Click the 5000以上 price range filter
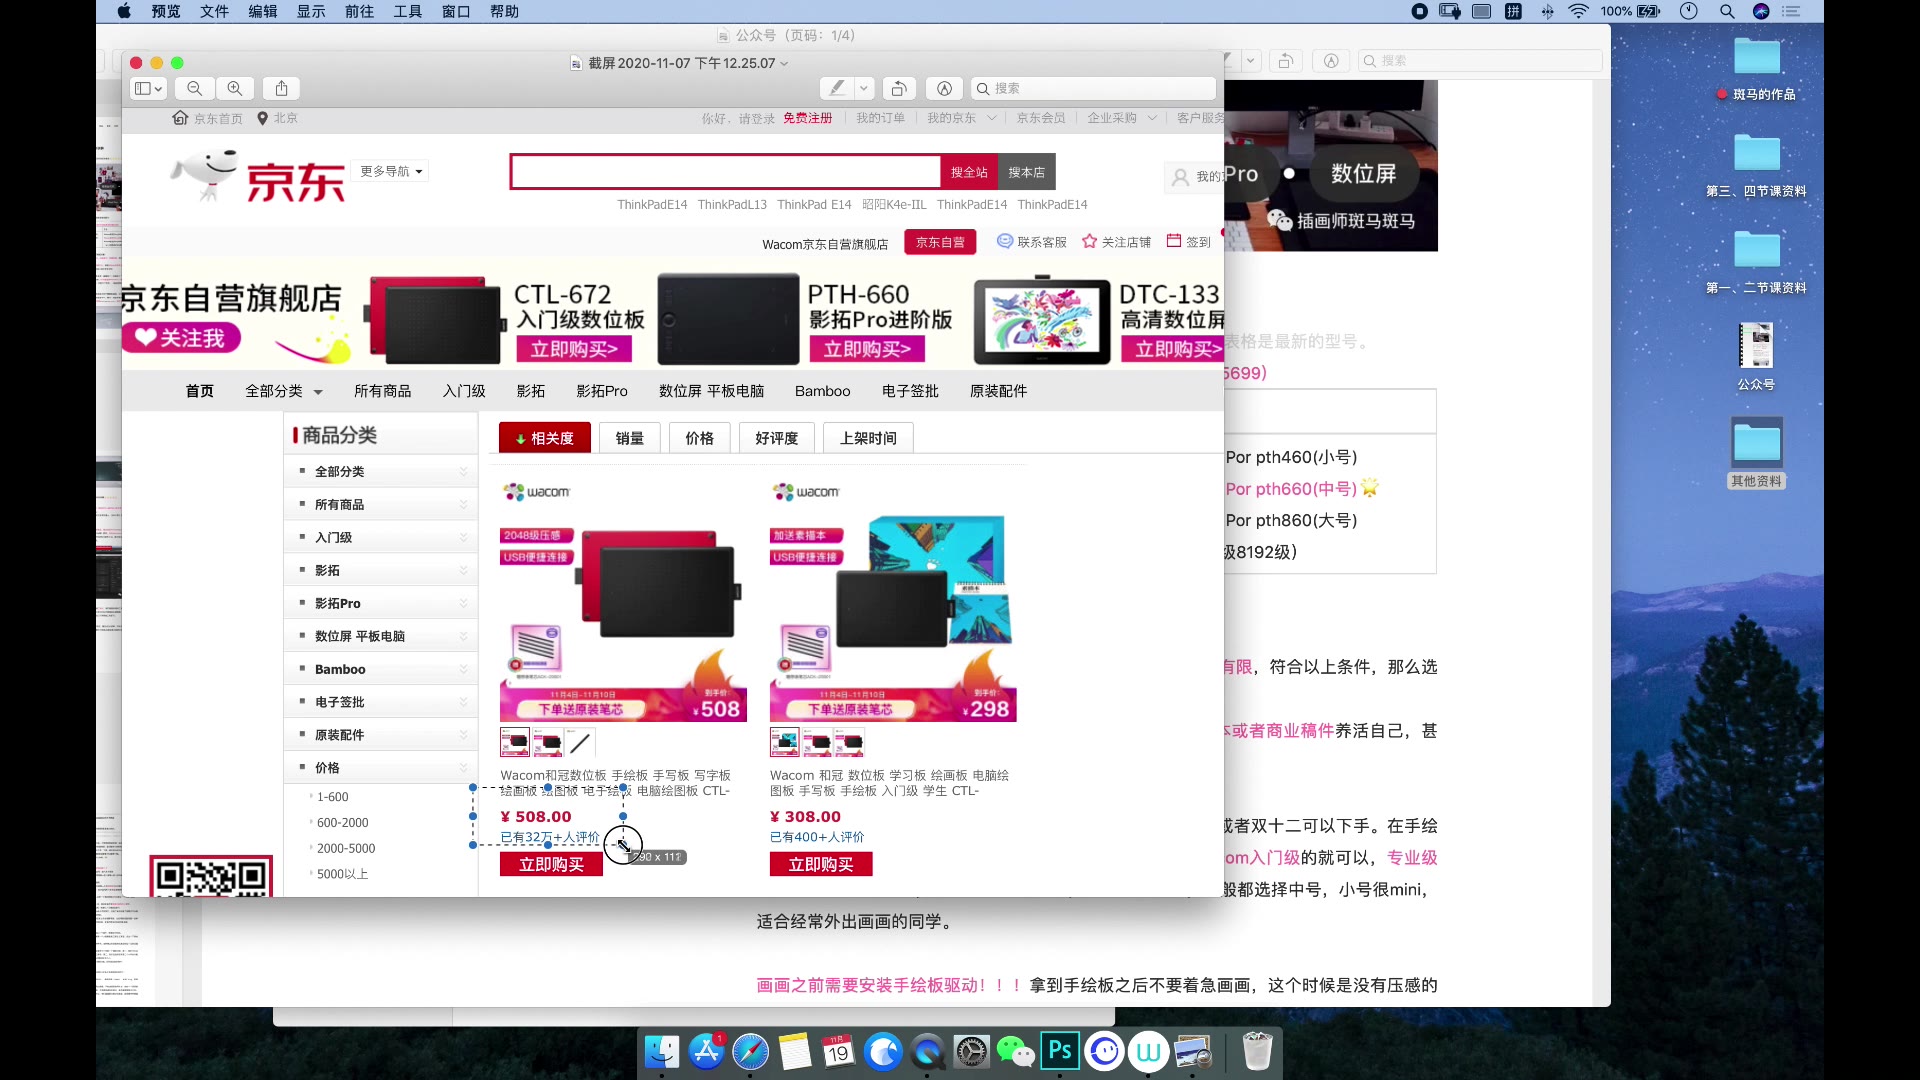 click(343, 874)
